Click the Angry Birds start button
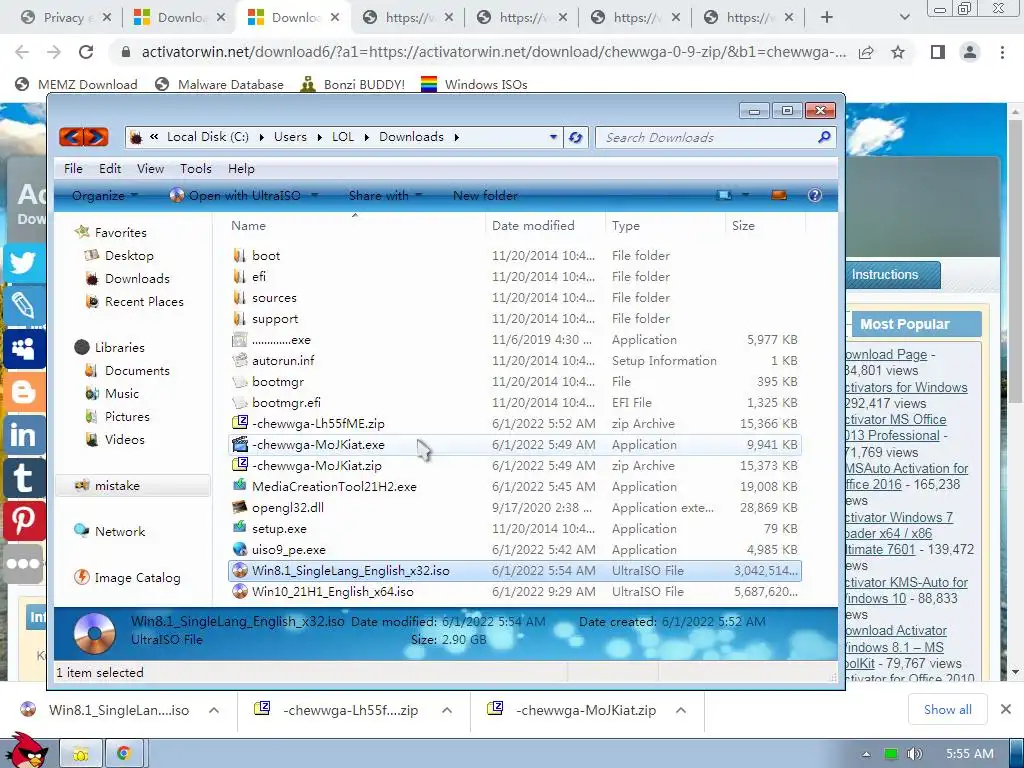 26,751
